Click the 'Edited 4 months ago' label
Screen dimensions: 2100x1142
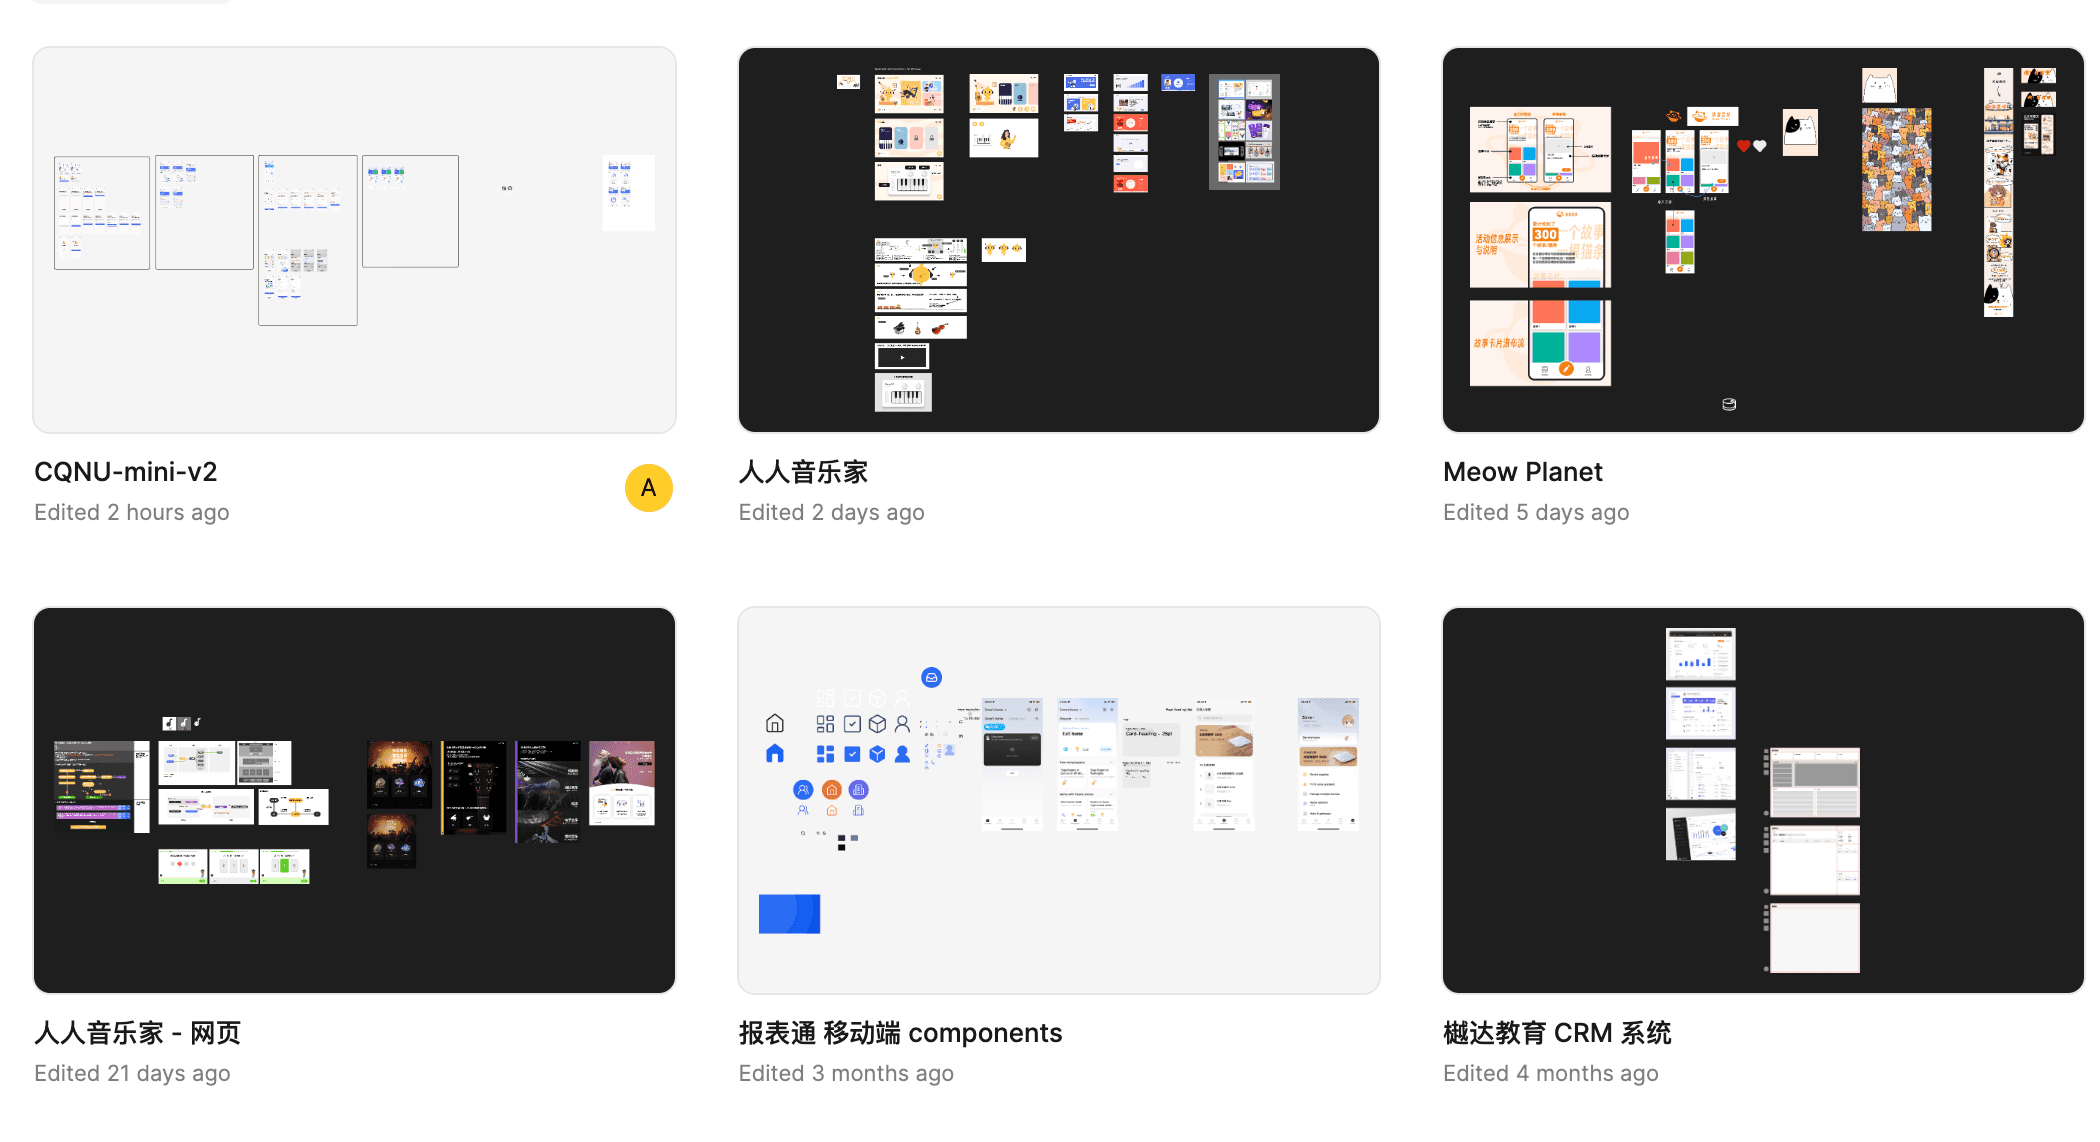click(1550, 1074)
